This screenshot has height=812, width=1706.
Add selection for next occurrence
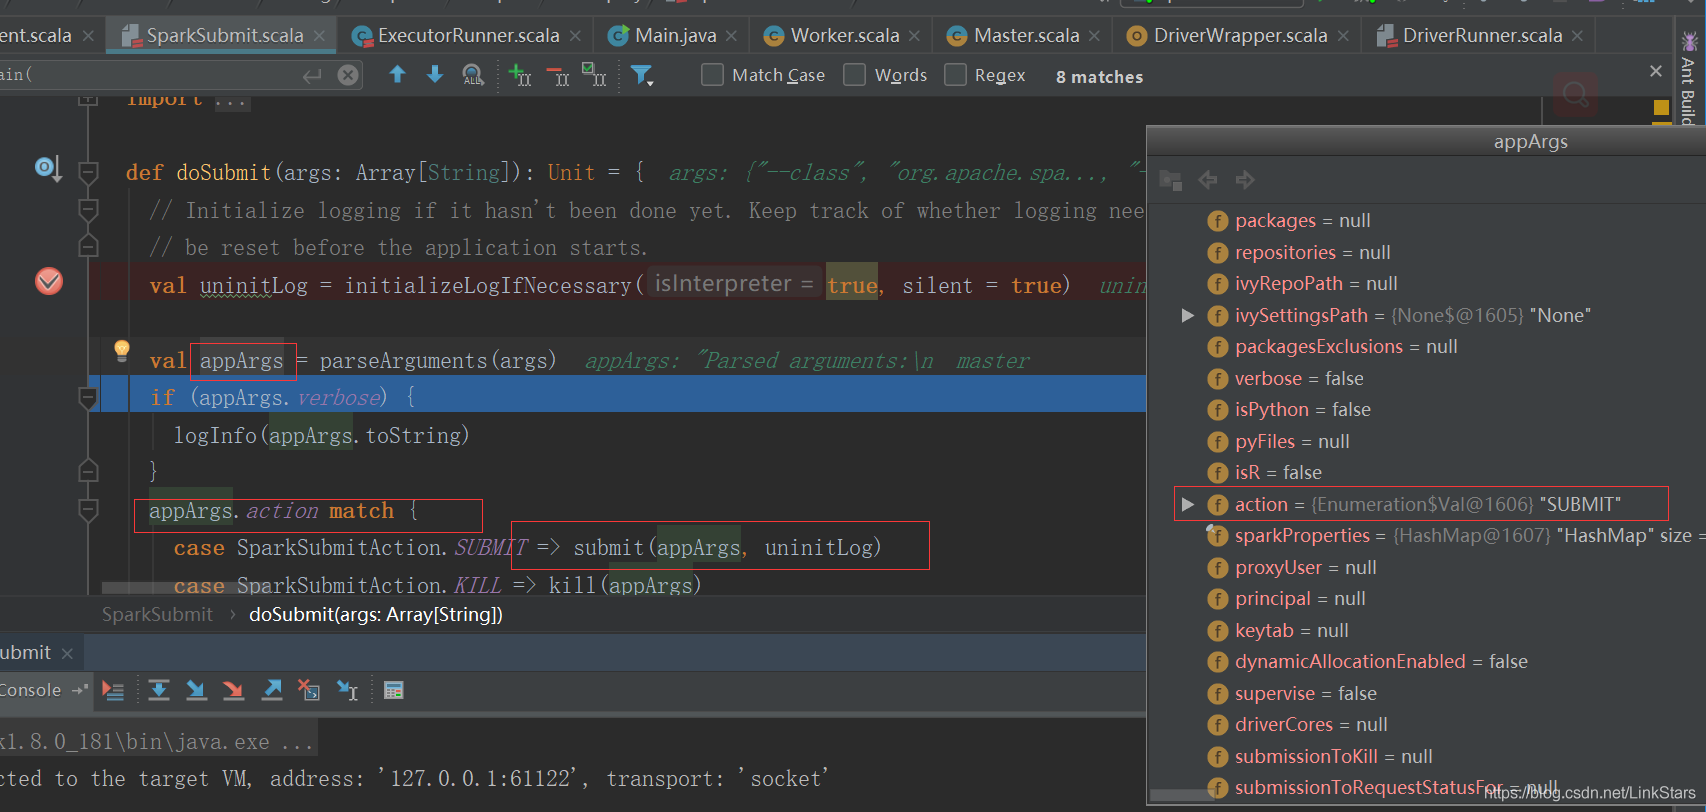[x=520, y=75]
